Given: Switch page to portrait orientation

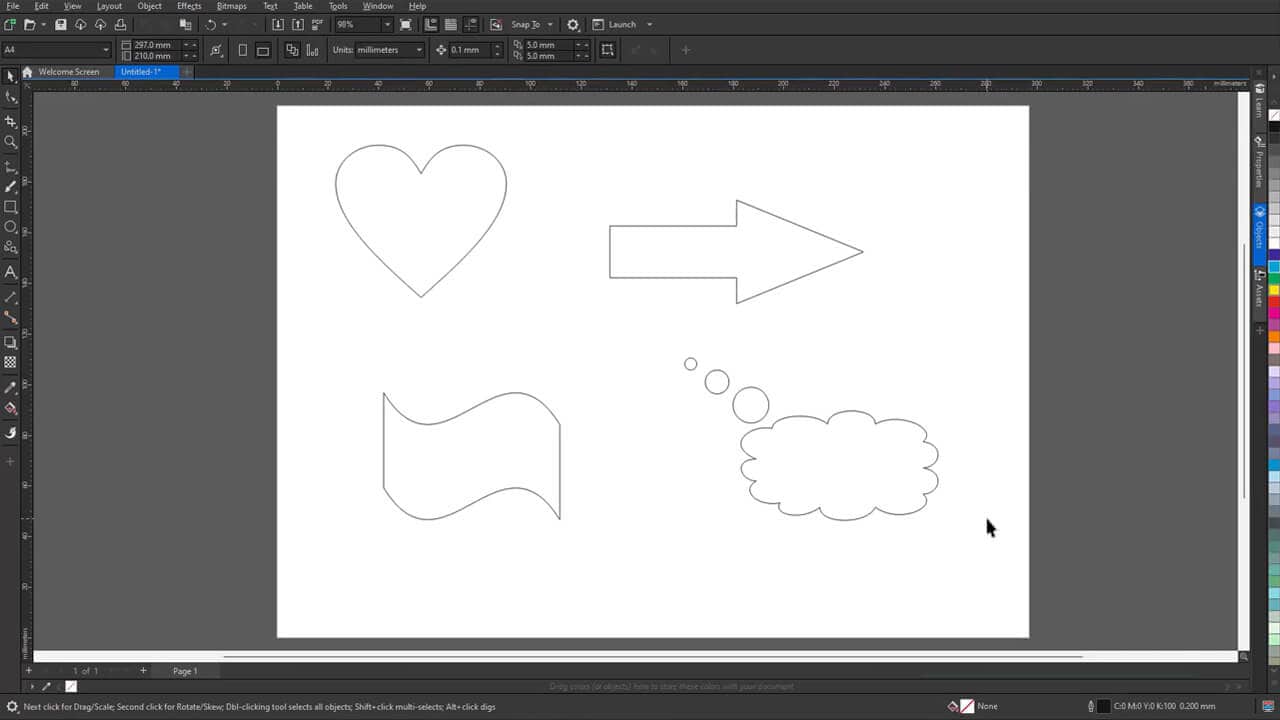Looking at the screenshot, I should click(242, 50).
